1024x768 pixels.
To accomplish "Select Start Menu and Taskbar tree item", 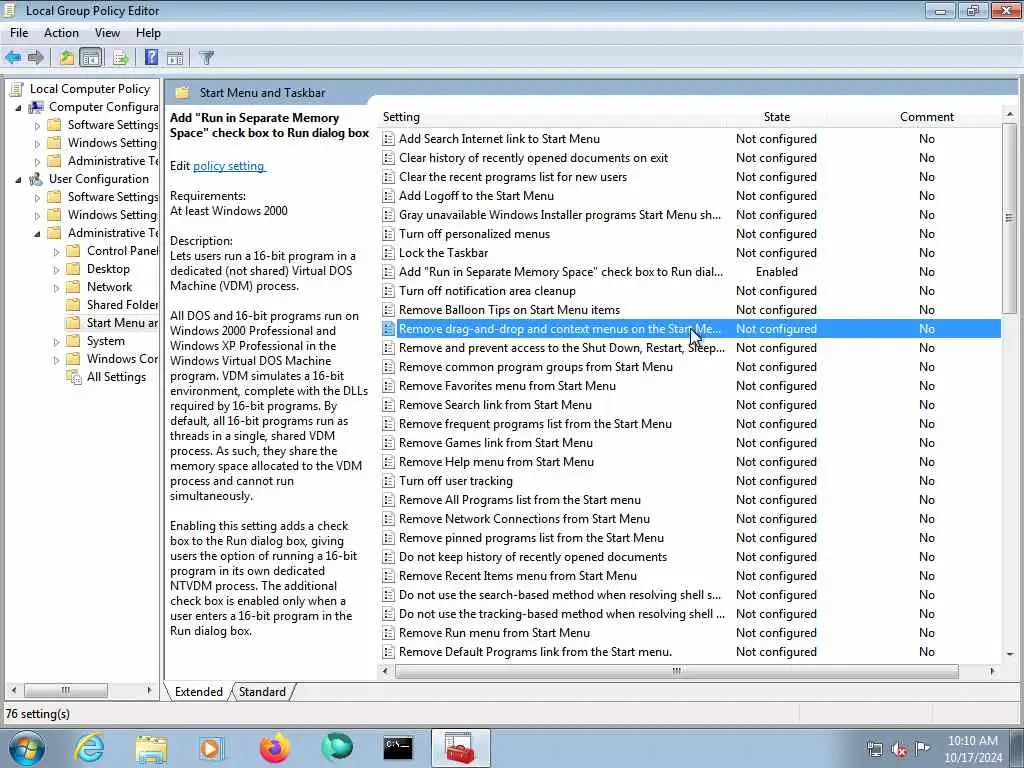I will [122, 323].
